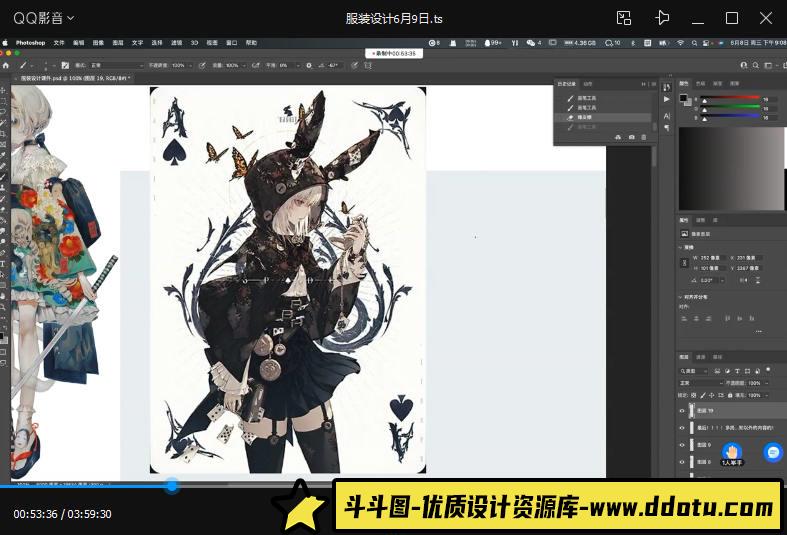Open the 窗口 menu

click(231, 43)
